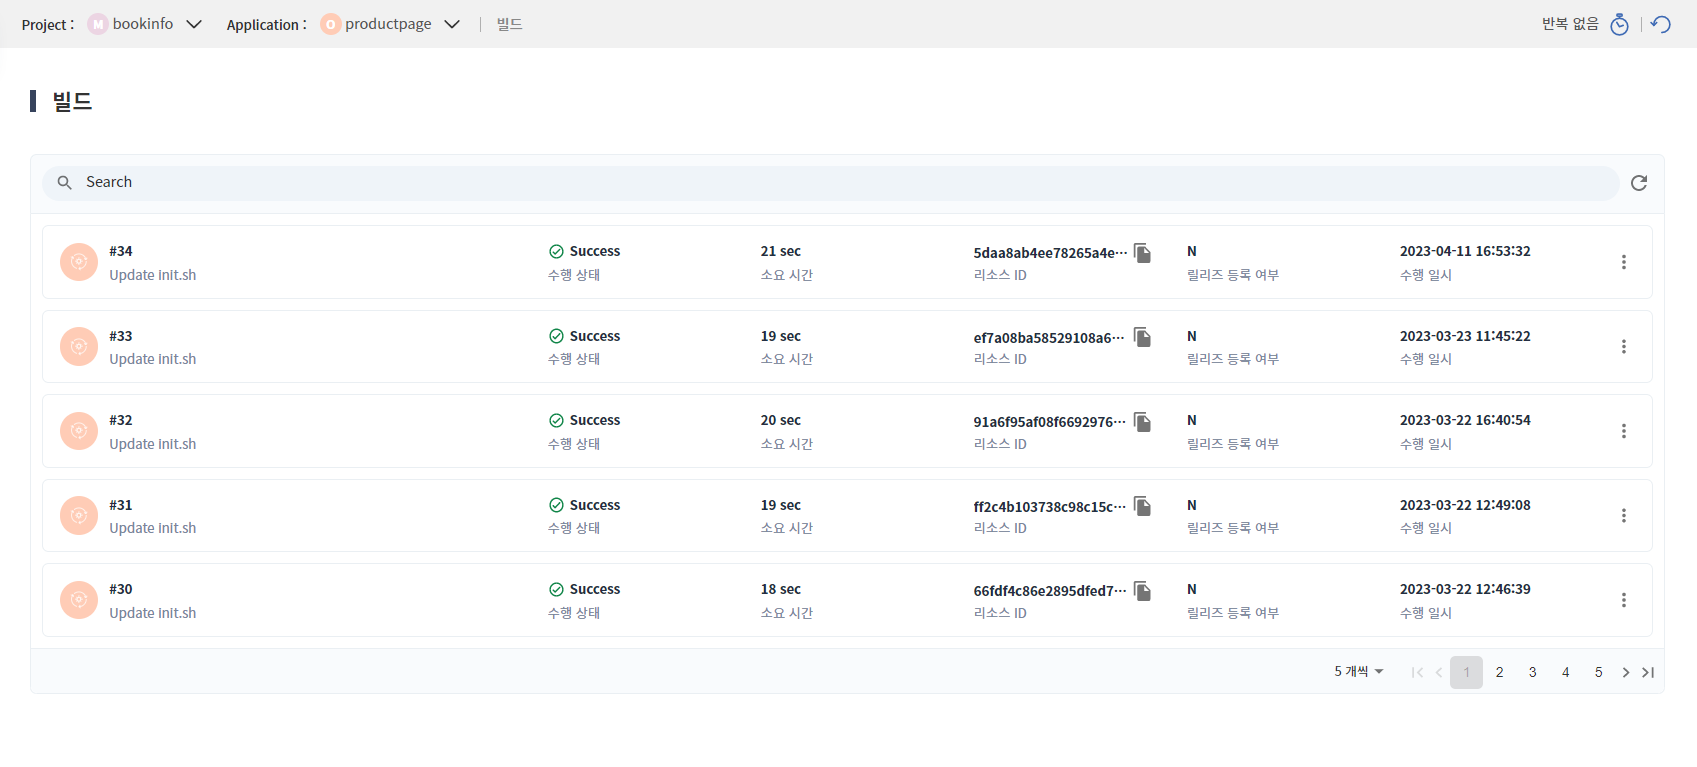The image size is (1697, 767).
Task: Click the productpage application badge icon
Action: coord(330,24)
